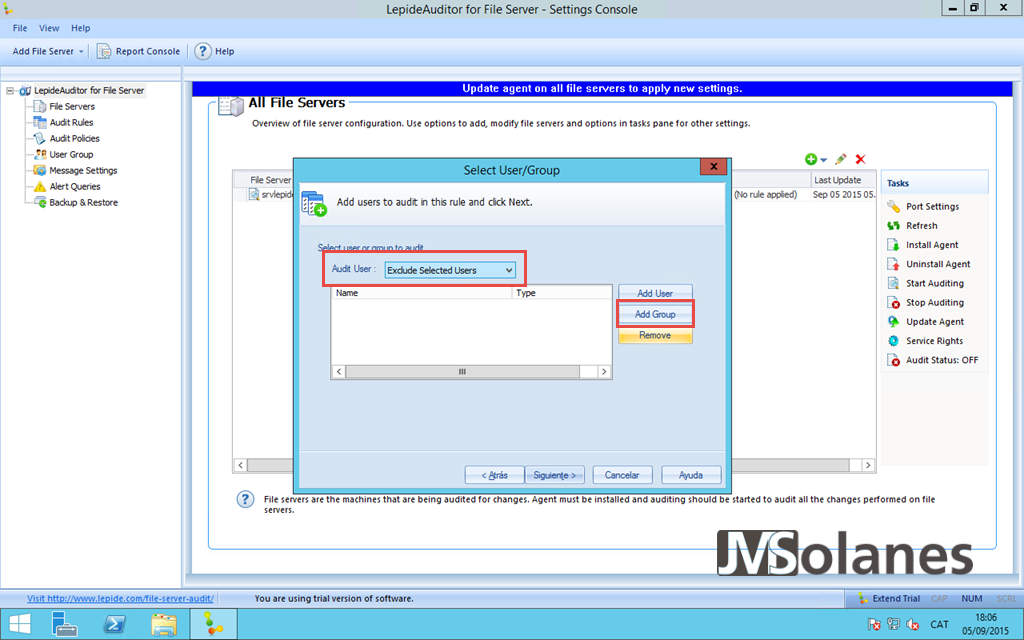Click the Refresh task icon

point(893,225)
